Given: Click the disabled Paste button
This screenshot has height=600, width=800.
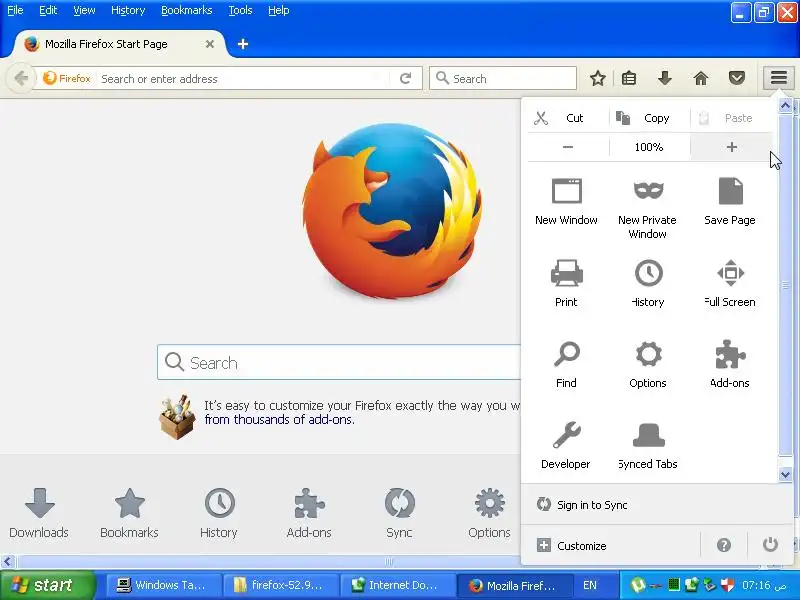Looking at the screenshot, I should click(731, 118).
